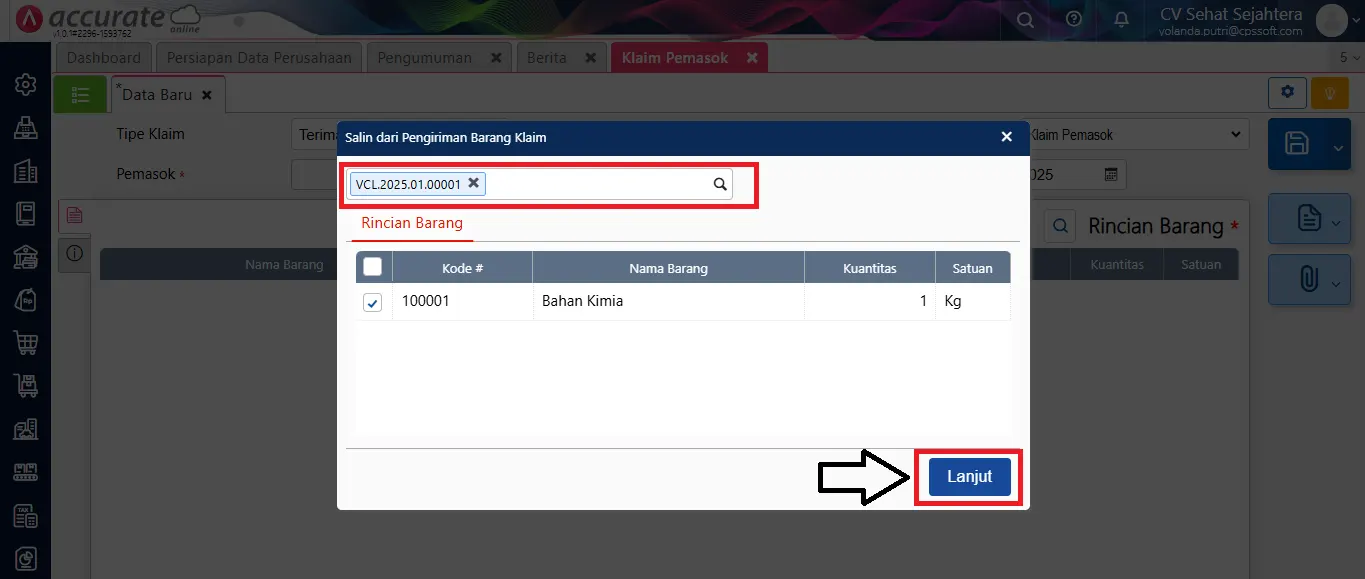Close the Salin dari Pengiriman Barang Klaim dialog
Viewport: 1365px width, 579px height.
point(1006,137)
